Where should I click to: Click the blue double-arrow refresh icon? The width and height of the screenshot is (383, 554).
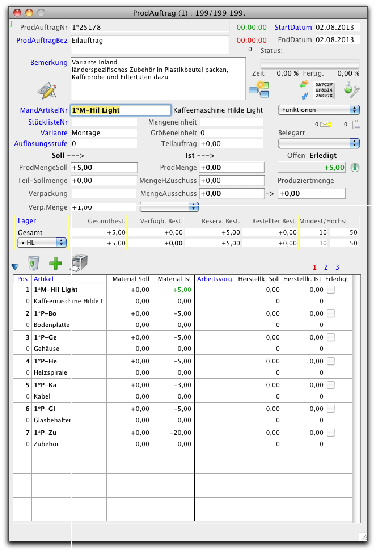(x=304, y=95)
